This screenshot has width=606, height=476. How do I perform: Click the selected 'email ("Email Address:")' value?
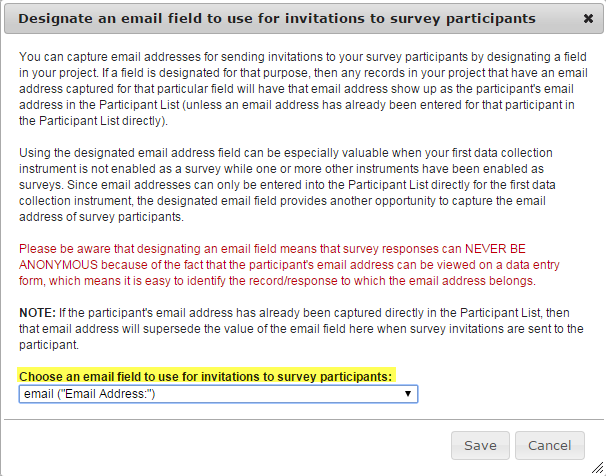click(90, 394)
